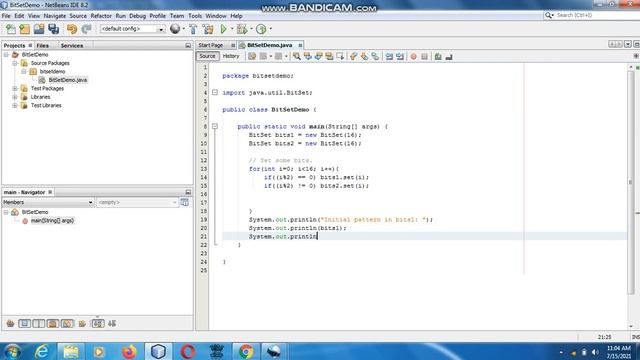Open the Refactor menu
The width and height of the screenshot is (640, 360).
click(x=101, y=16)
